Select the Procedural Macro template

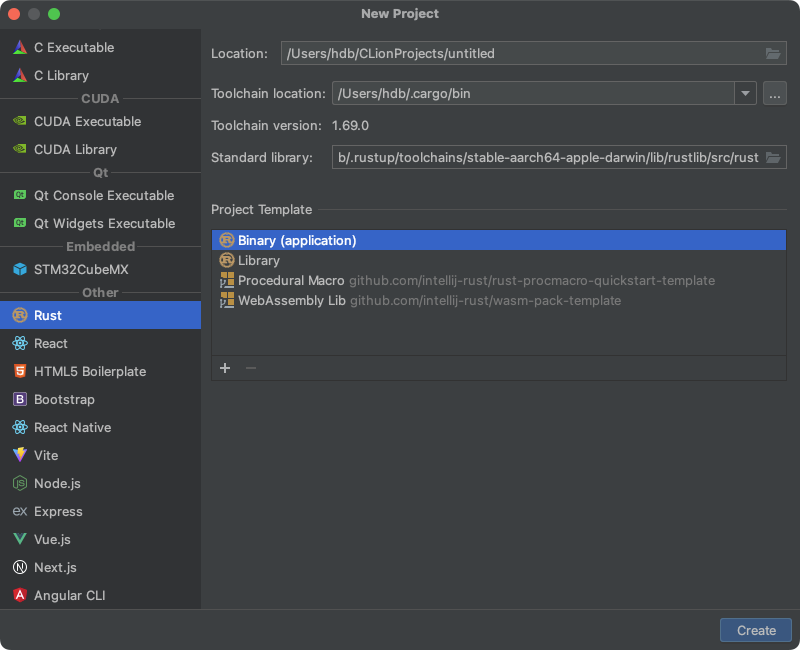pos(499,280)
